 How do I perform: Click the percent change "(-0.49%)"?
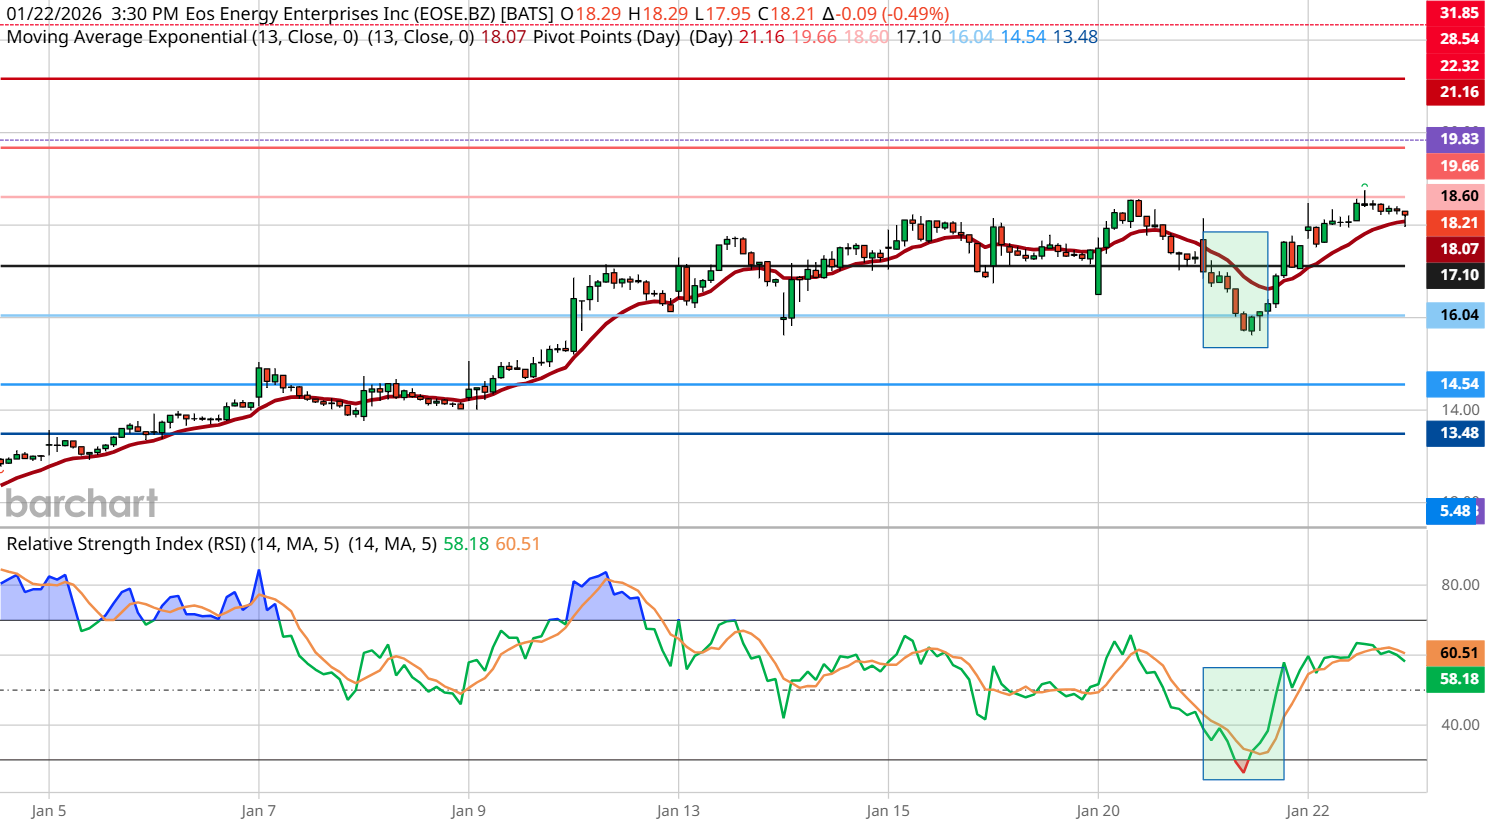pyautogui.click(x=916, y=14)
